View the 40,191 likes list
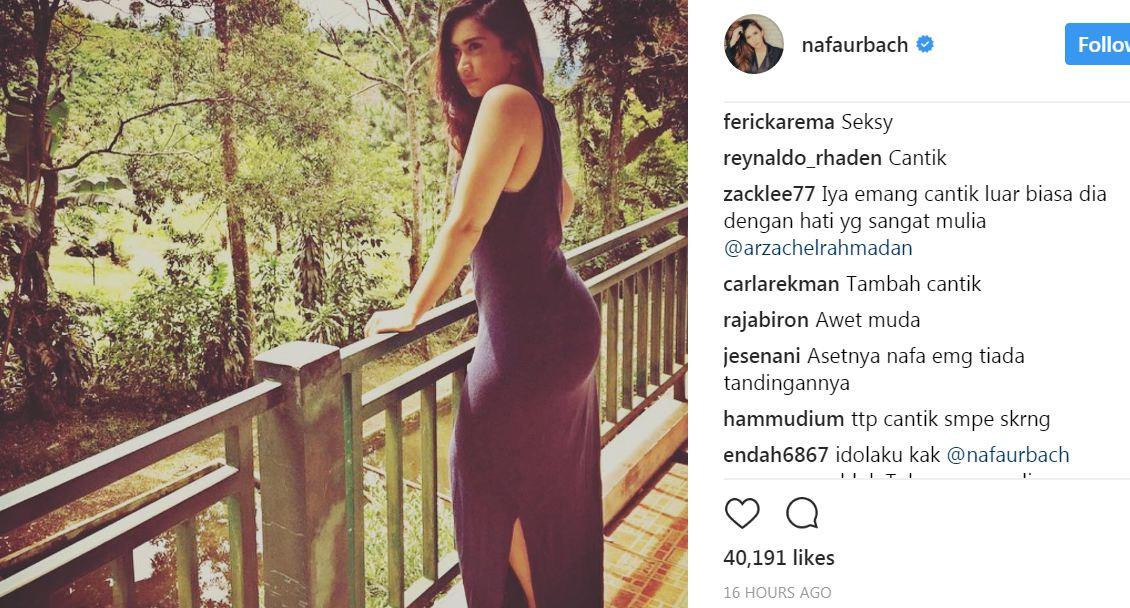This screenshot has width=1130, height=608. pyautogui.click(x=778, y=558)
